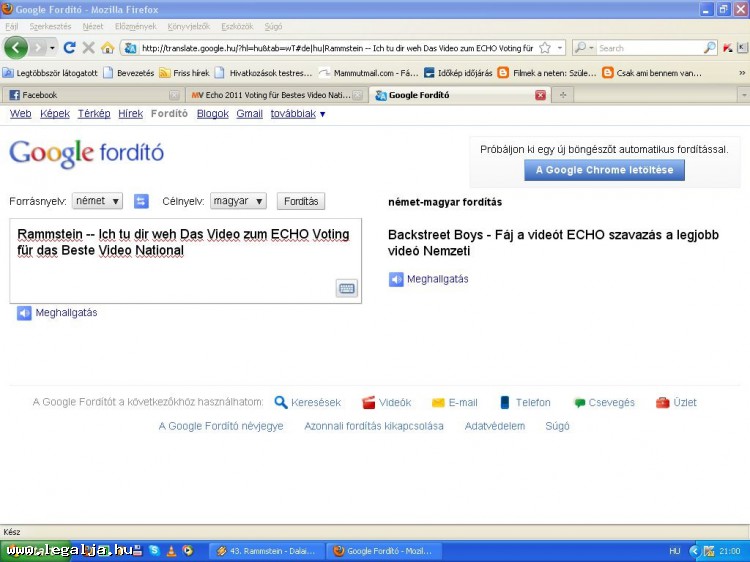Image resolution: width=750 pixels, height=562 pixels.
Task: Open the továbbiak more menu
Action: pos(298,114)
